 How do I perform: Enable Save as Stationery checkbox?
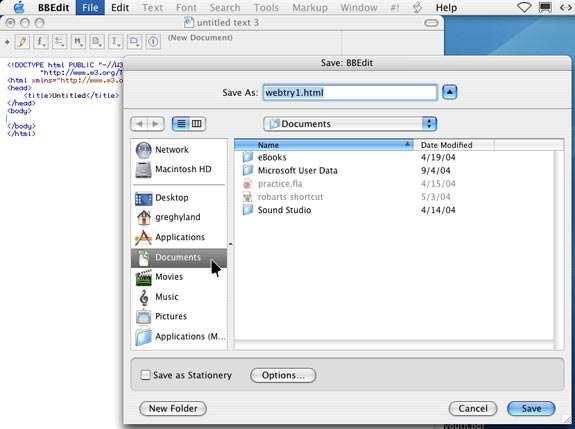point(145,375)
